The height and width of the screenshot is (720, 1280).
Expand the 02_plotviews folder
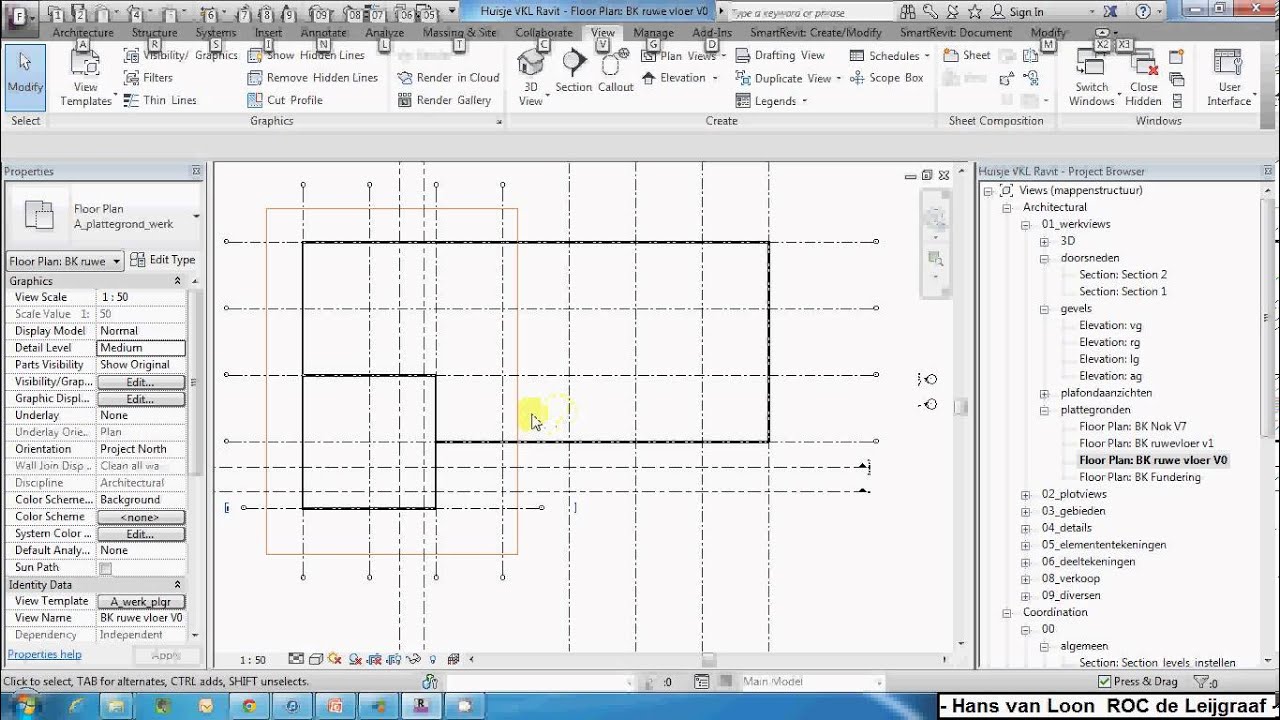click(1026, 494)
